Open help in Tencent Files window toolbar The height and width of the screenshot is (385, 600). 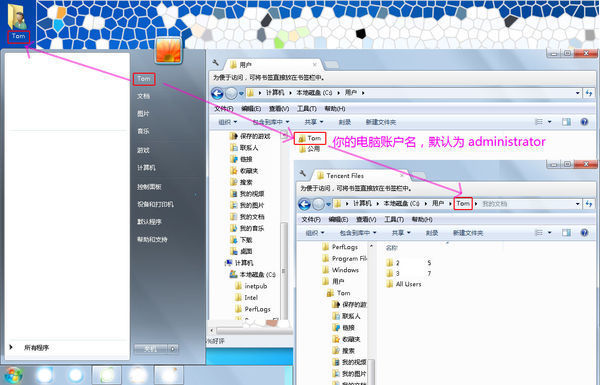pos(584,233)
